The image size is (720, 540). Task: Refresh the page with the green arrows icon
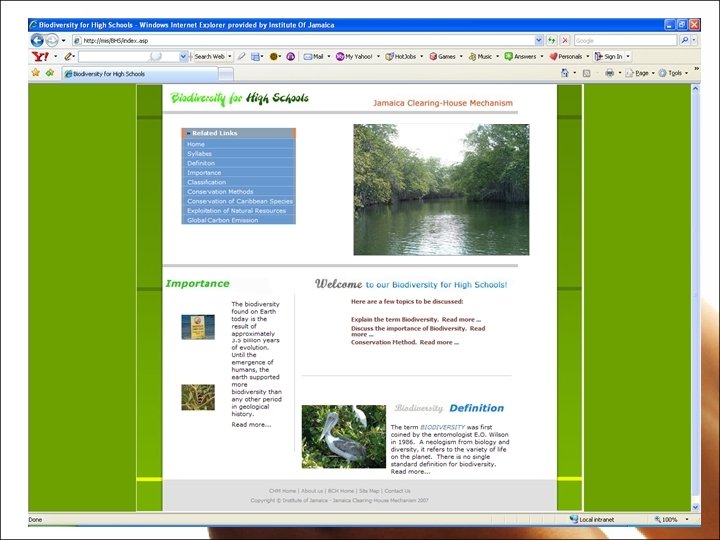click(551, 40)
